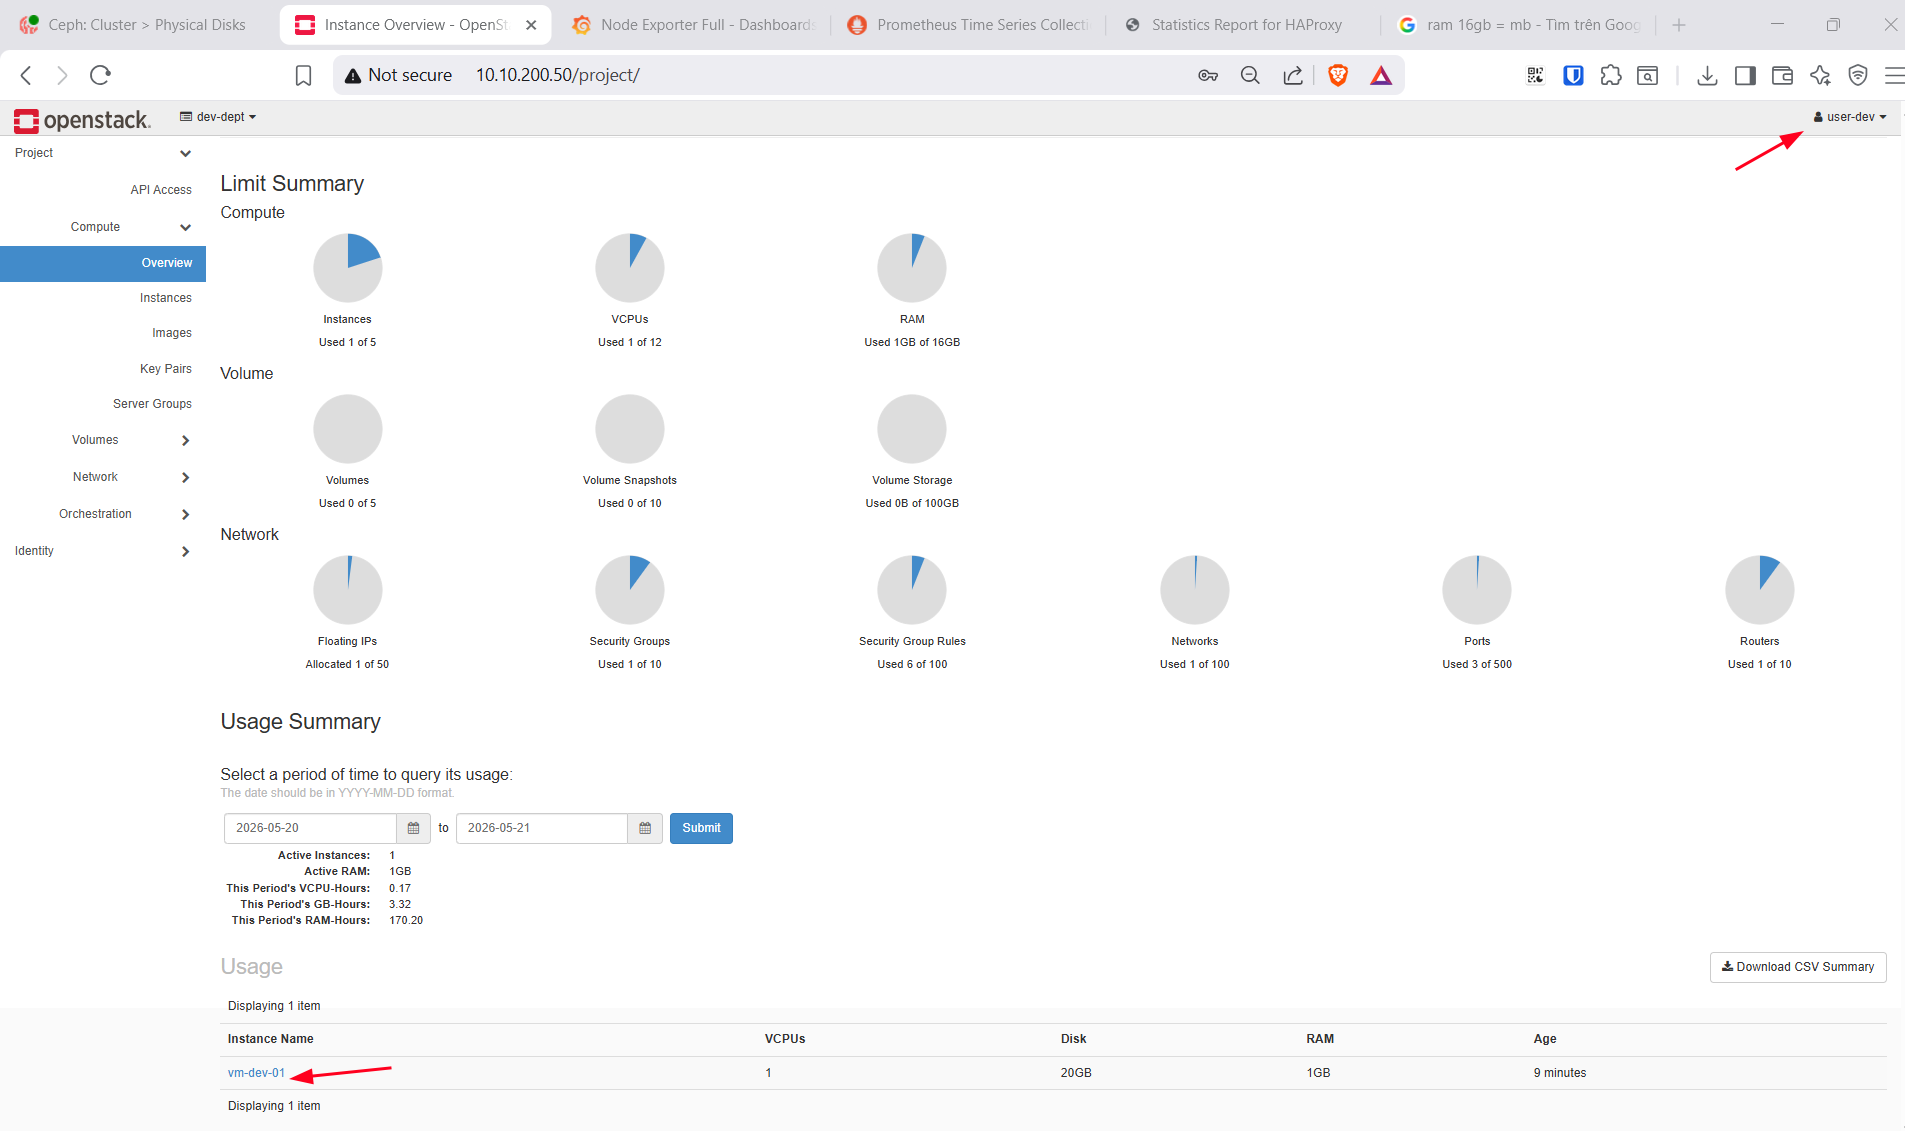1905x1131 pixels.
Task: Expand the Orchestration section
Action: click(x=103, y=514)
